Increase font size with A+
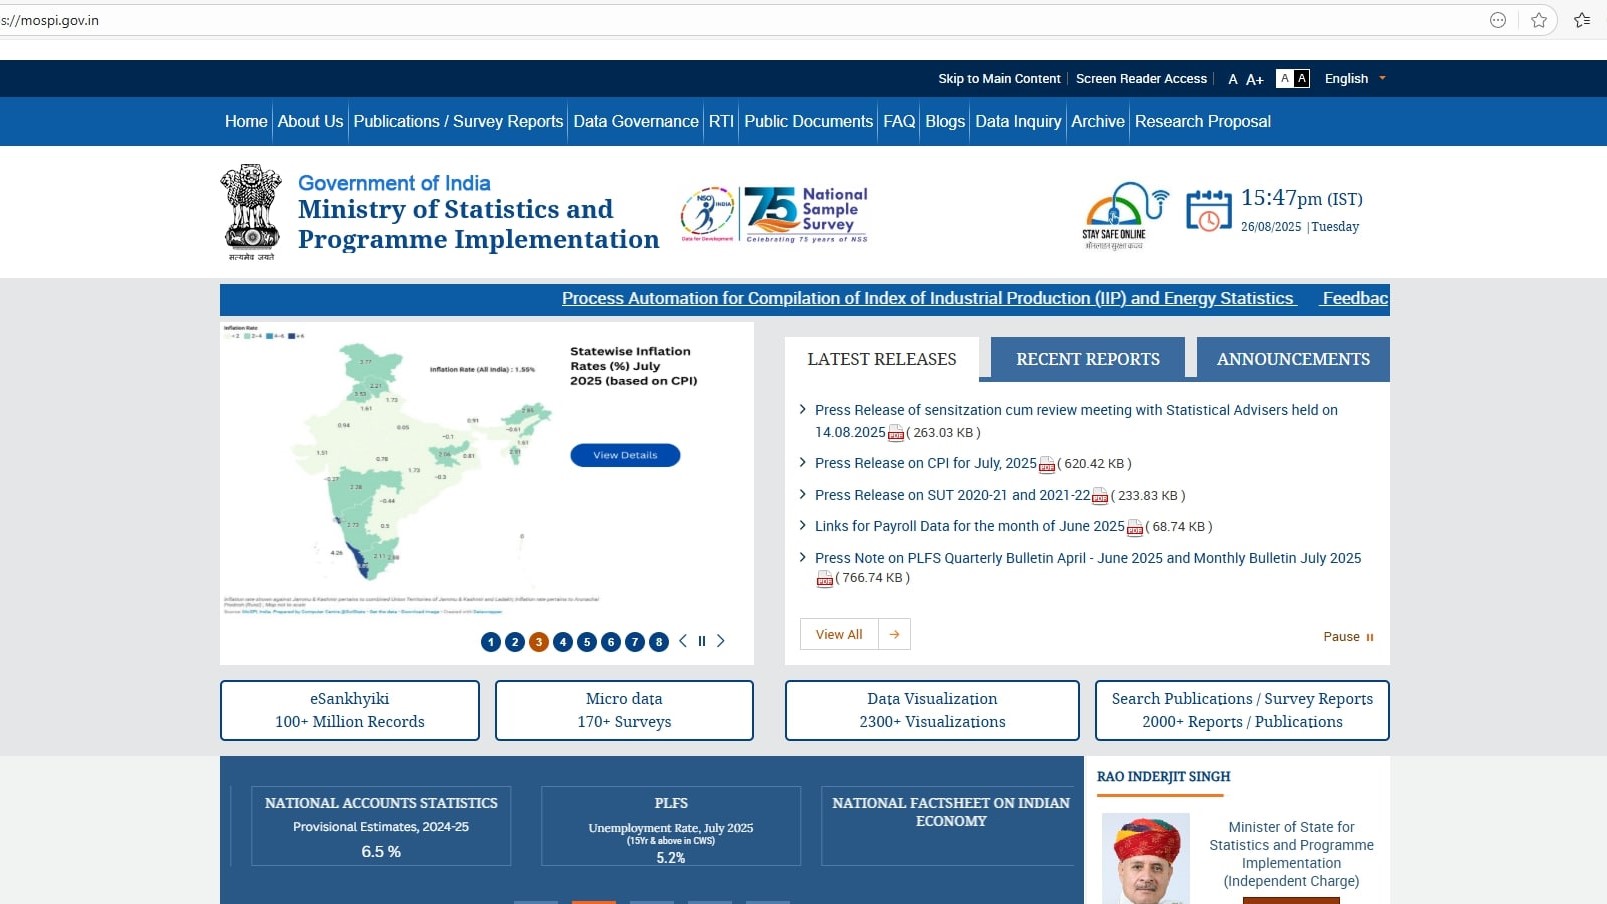This screenshot has height=904, width=1607. point(1255,79)
